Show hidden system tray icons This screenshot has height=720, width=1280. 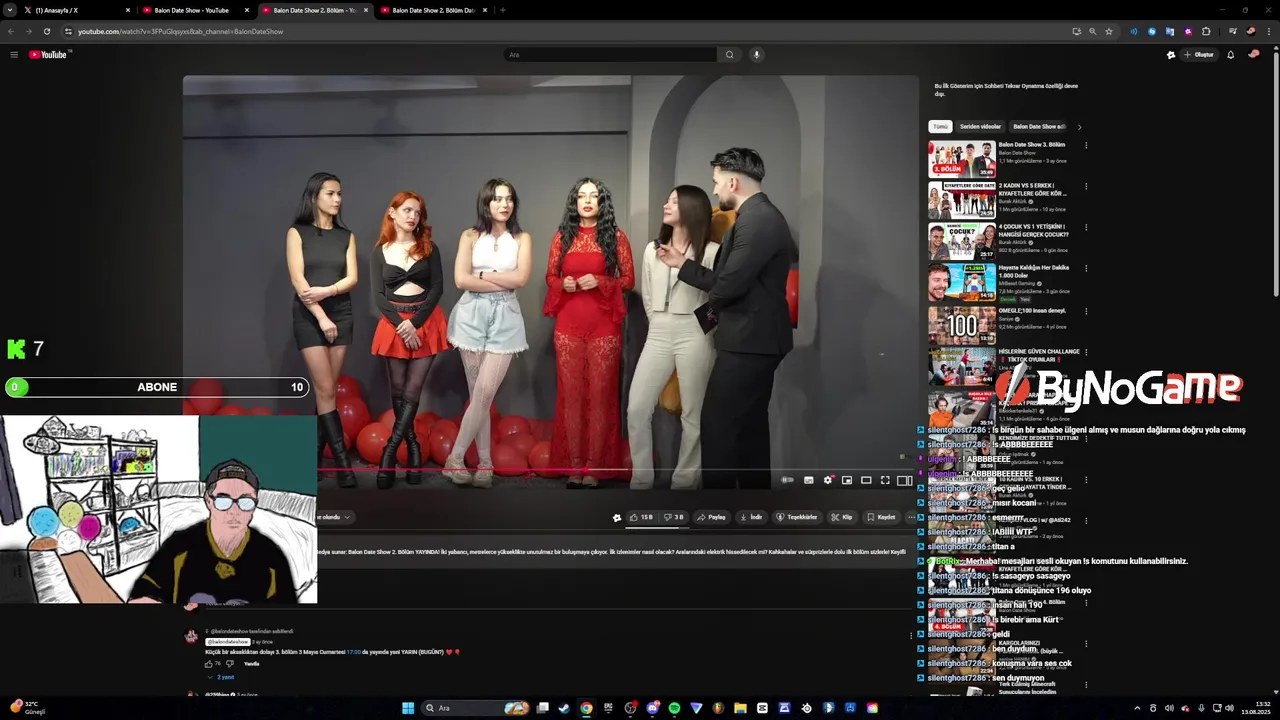coord(1137,708)
